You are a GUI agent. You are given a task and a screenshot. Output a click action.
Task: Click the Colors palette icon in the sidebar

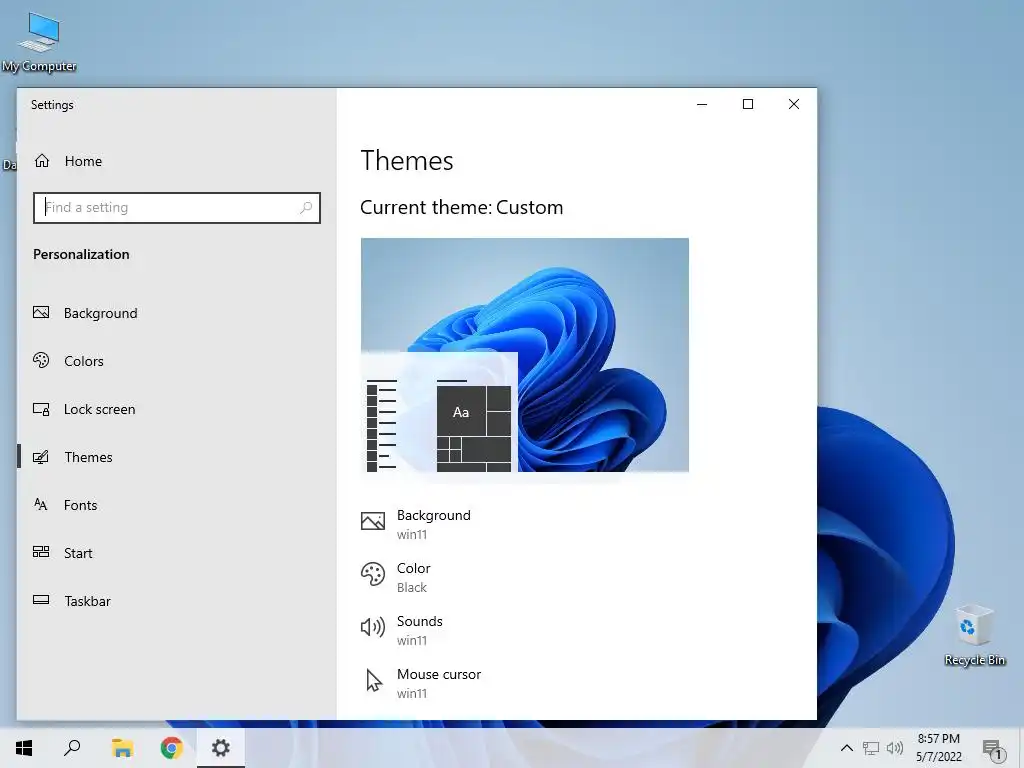(x=41, y=360)
